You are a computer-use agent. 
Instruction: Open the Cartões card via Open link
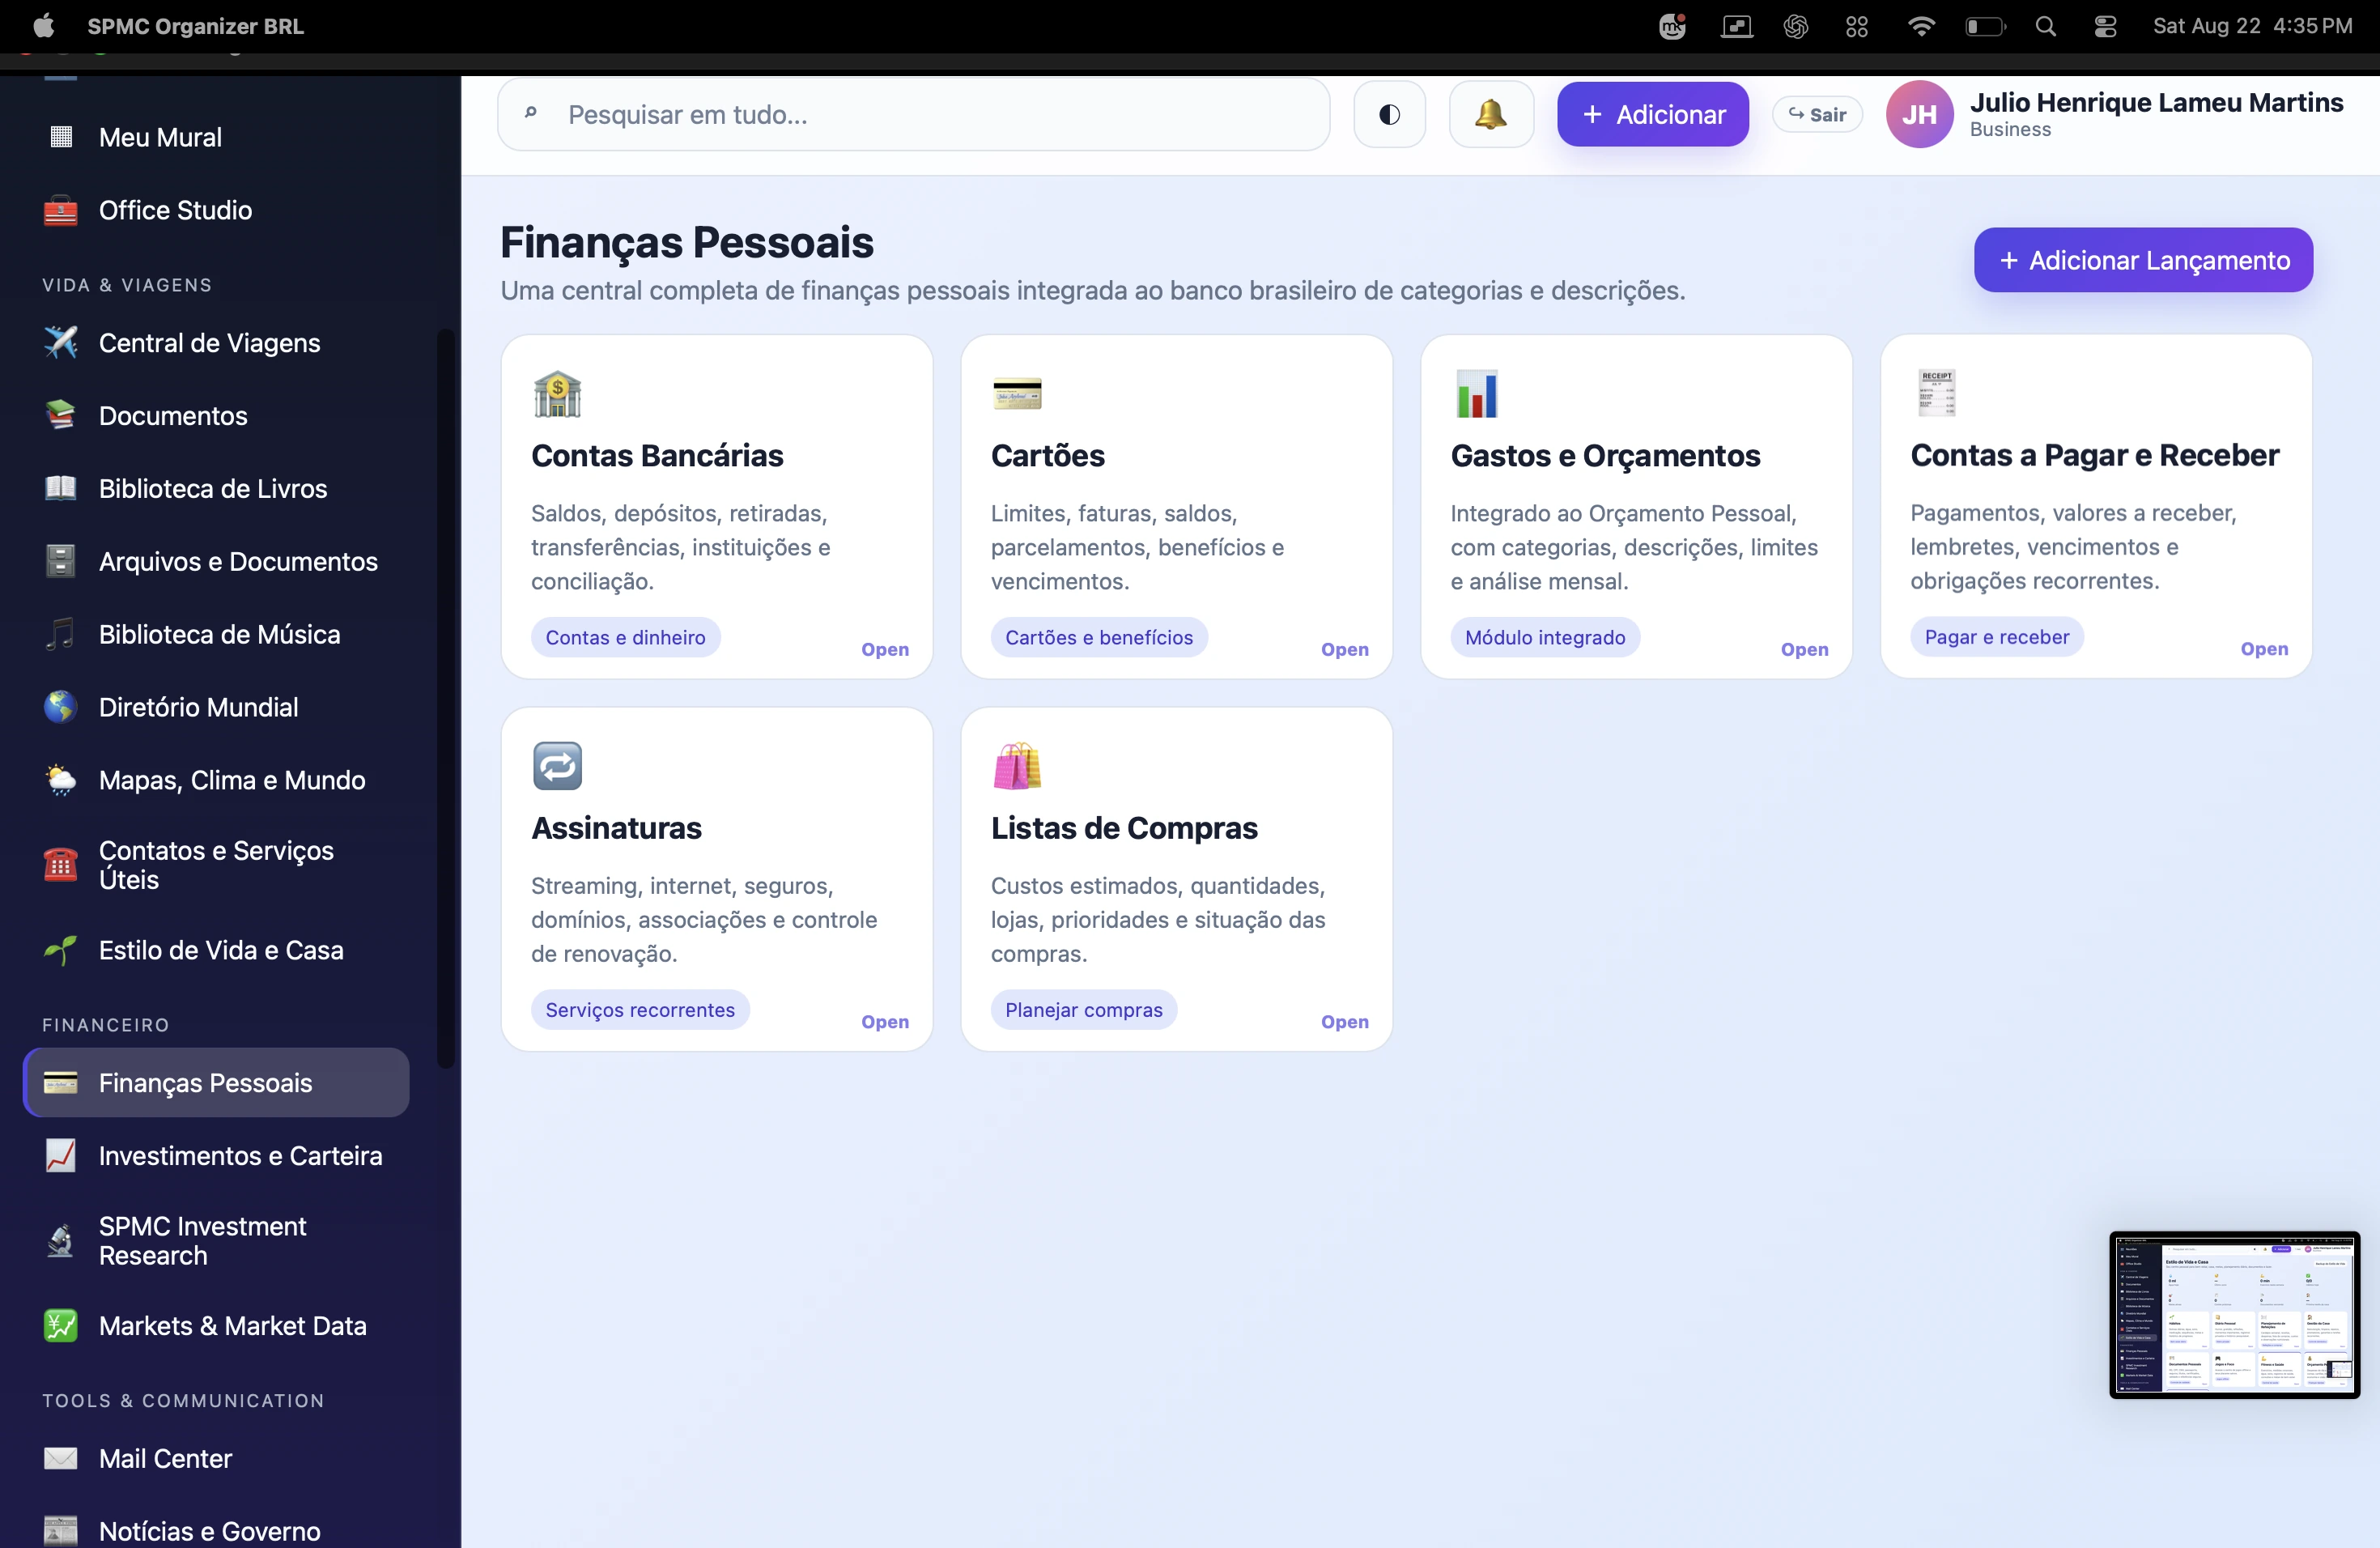point(1345,650)
